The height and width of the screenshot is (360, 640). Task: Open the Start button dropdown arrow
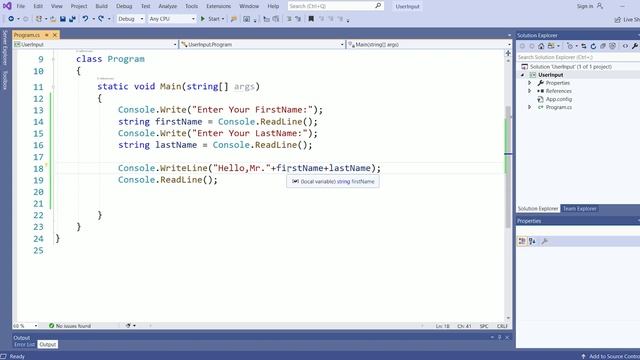pos(223,19)
